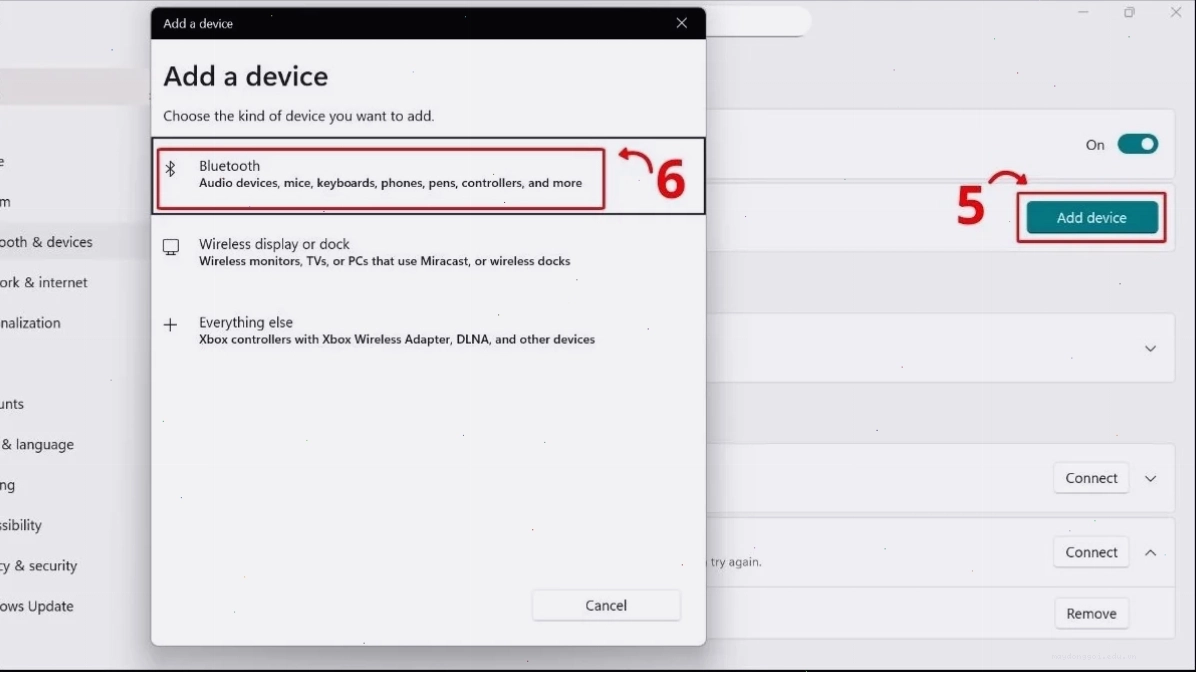Expand the device row with the down chevron next to Connect
This screenshot has height=673, width=1196.
tap(1150, 478)
